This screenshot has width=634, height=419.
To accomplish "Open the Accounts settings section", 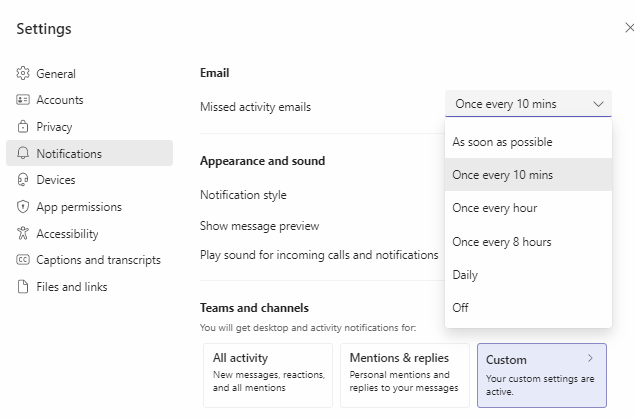I will (x=89, y=100).
